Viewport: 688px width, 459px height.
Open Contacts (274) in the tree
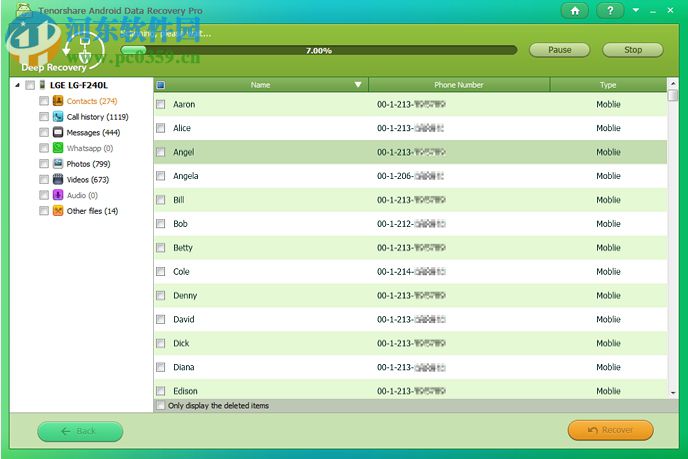92,101
